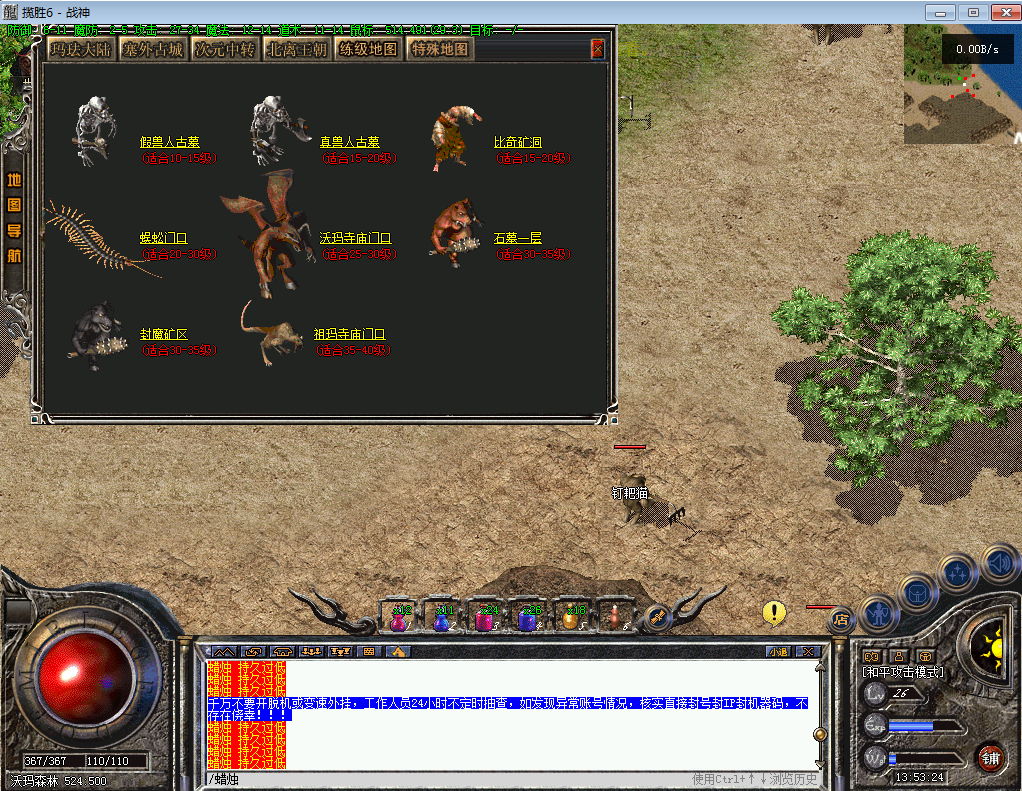Click the satellite icon beside the quick slots

pos(657,617)
